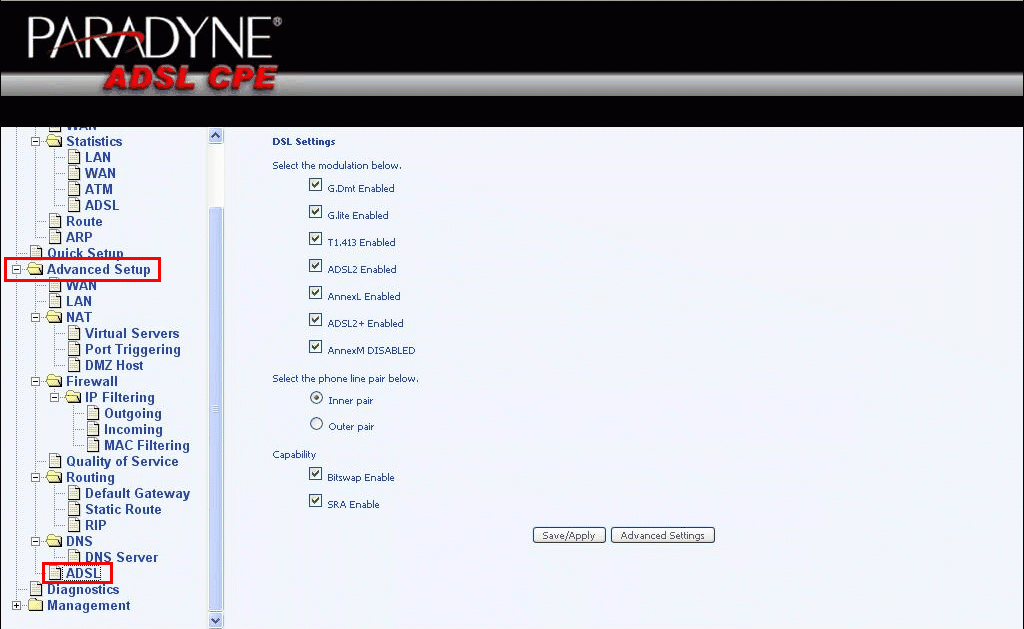Open the Quick Setup menu entry
Screen dimensions: 1024x629
[85, 253]
